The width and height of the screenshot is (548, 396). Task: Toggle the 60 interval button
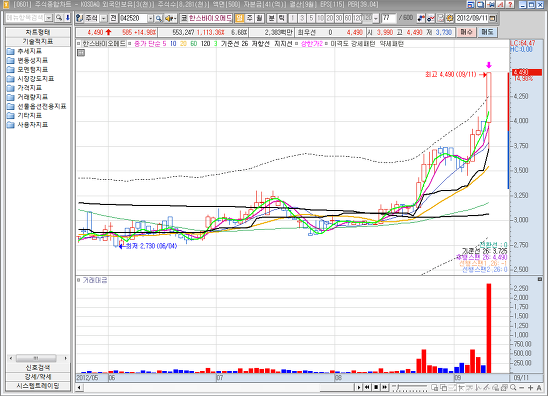tap(348, 18)
